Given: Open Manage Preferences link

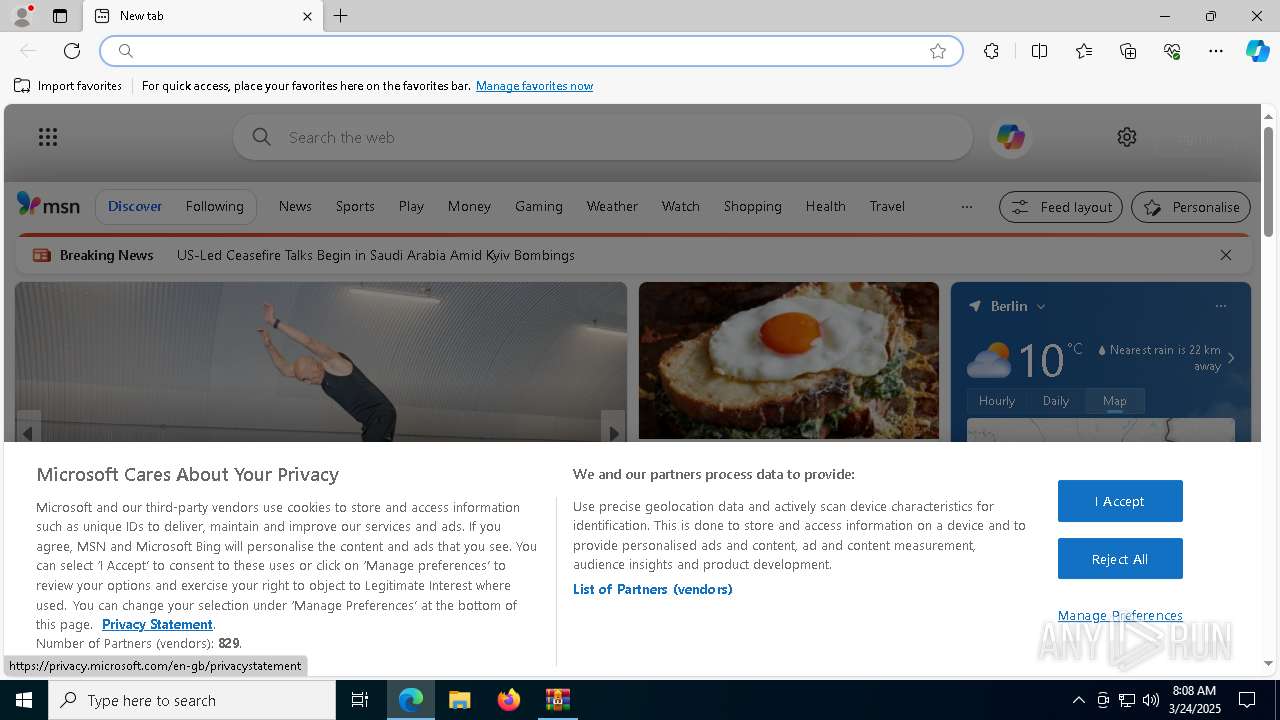Looking at the screenshot, I should [1120, 615].
